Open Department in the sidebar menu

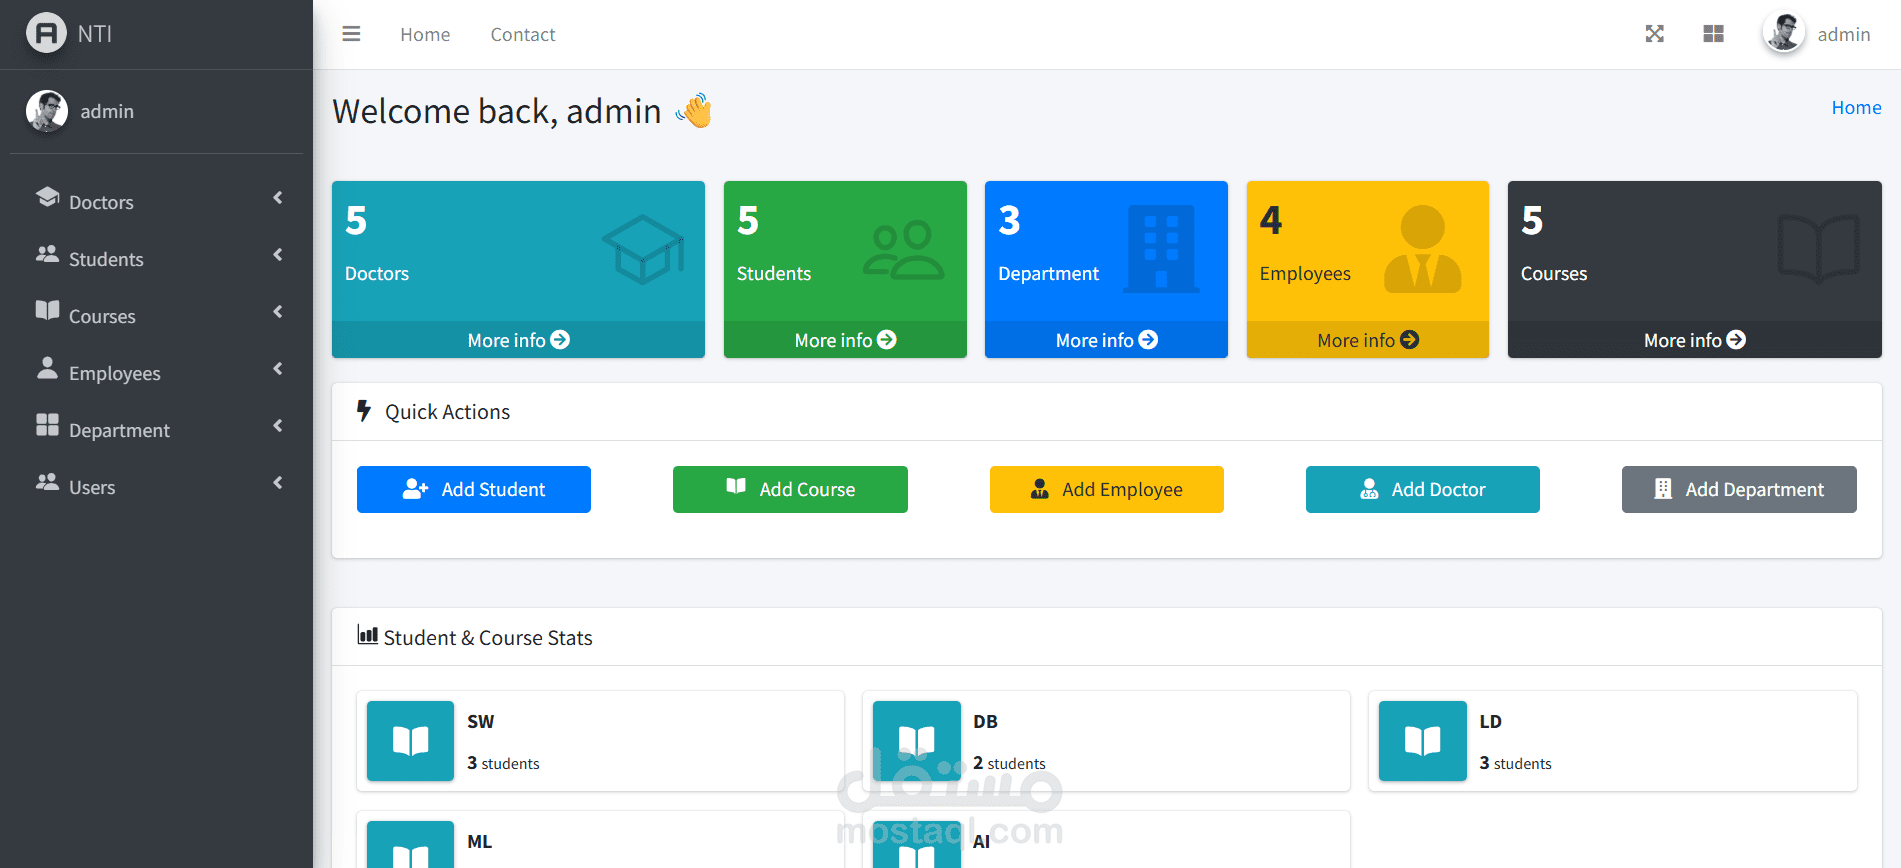point(156,429)
